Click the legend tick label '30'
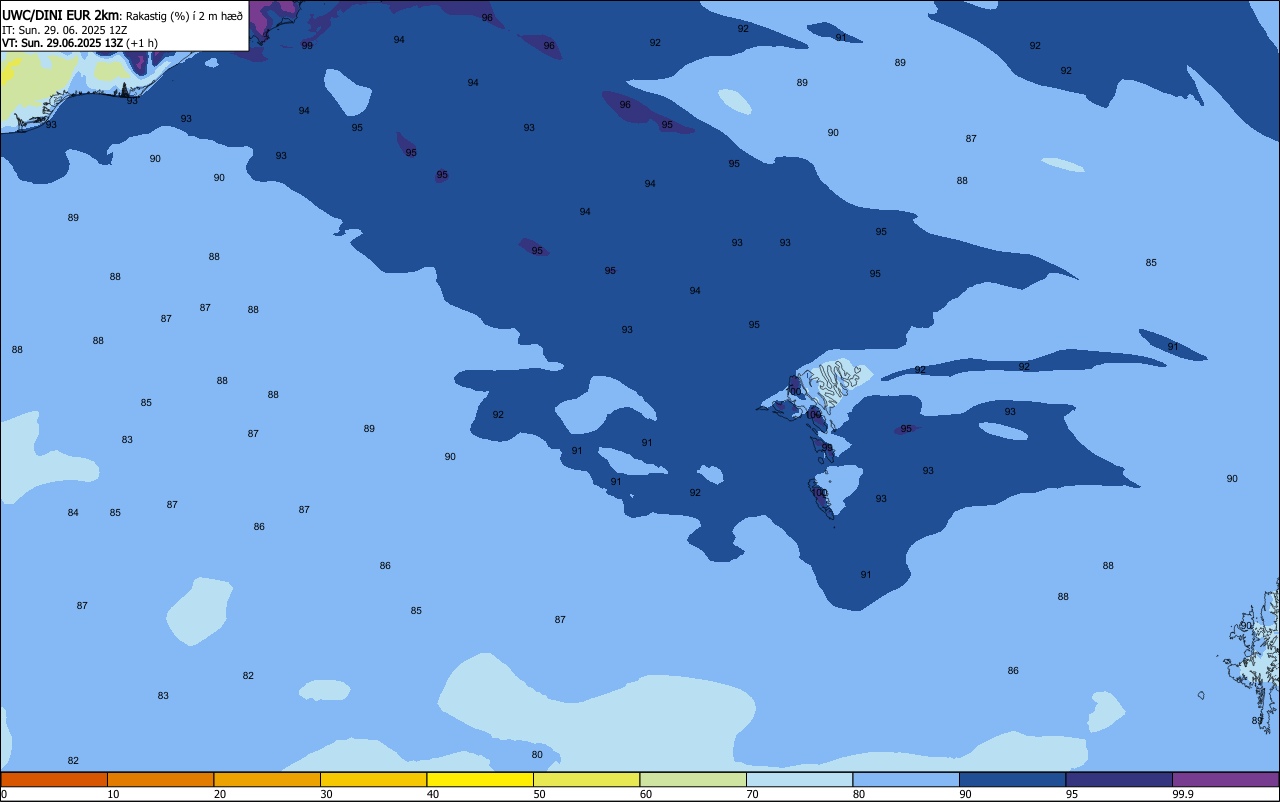 326,794
